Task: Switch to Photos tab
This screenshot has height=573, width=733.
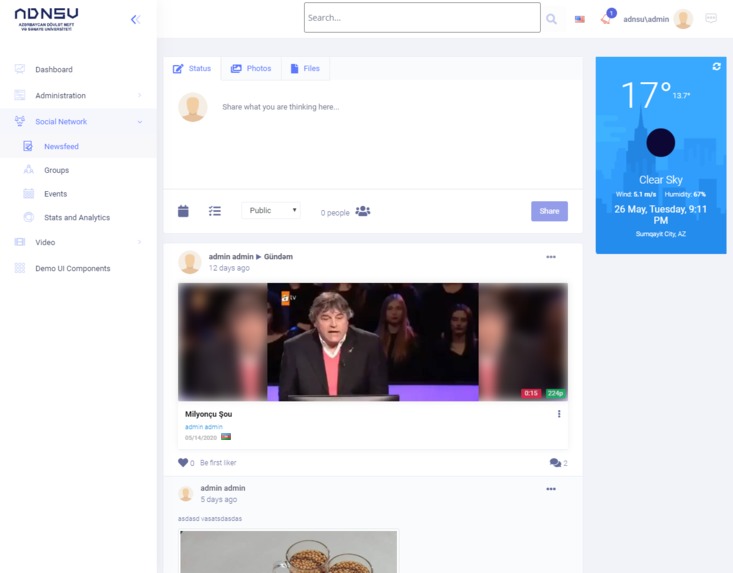Action: [251, 69]
